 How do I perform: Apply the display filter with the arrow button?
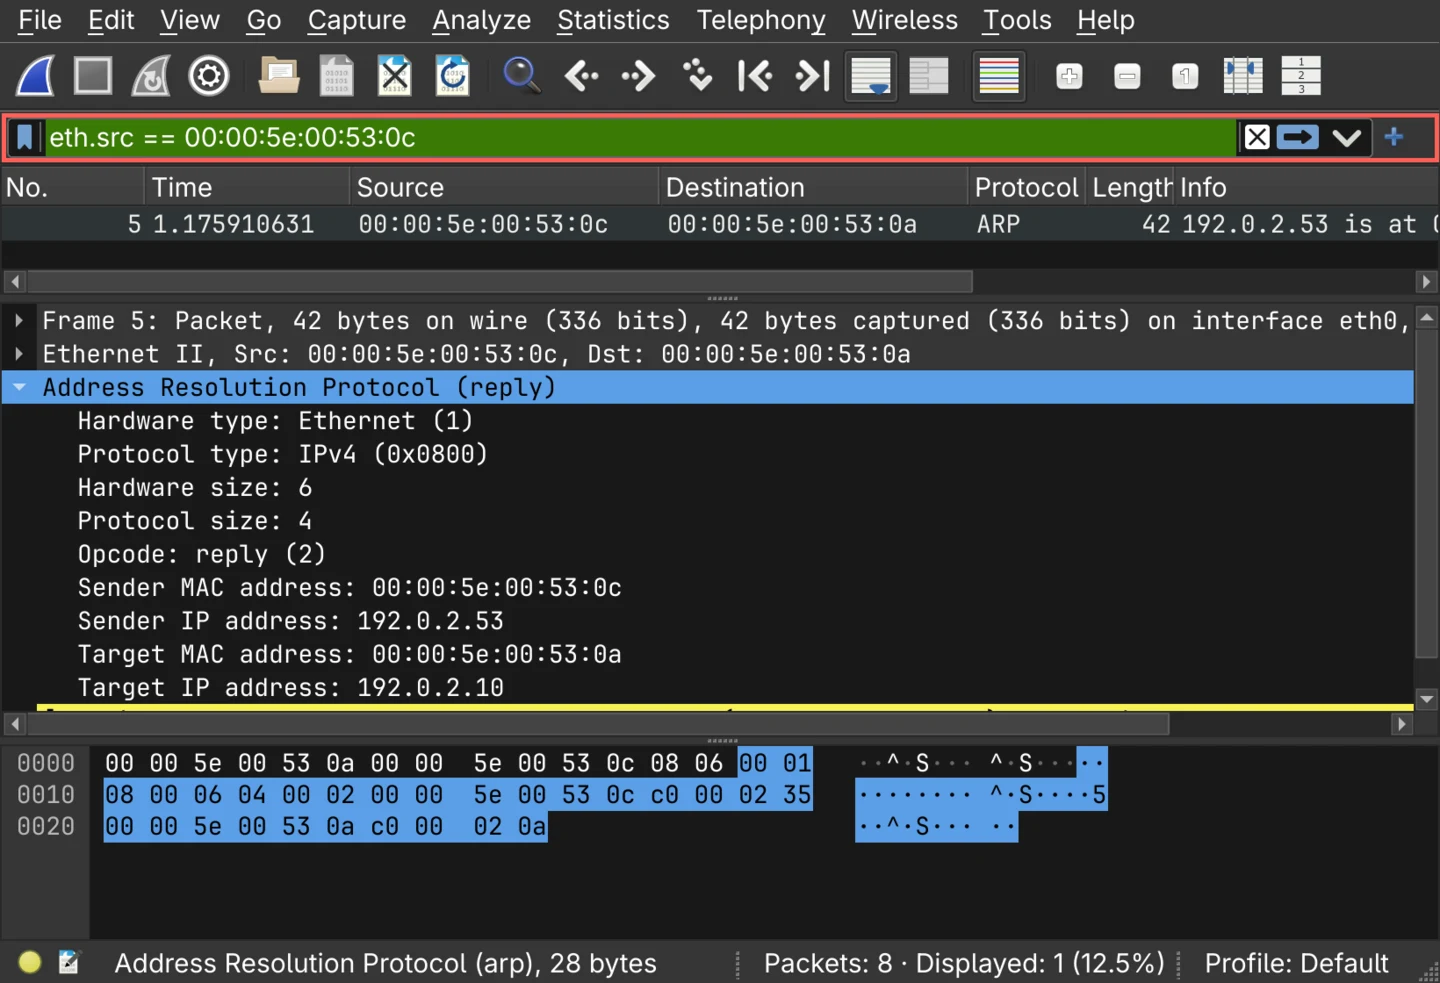(x=1298, y=137)
